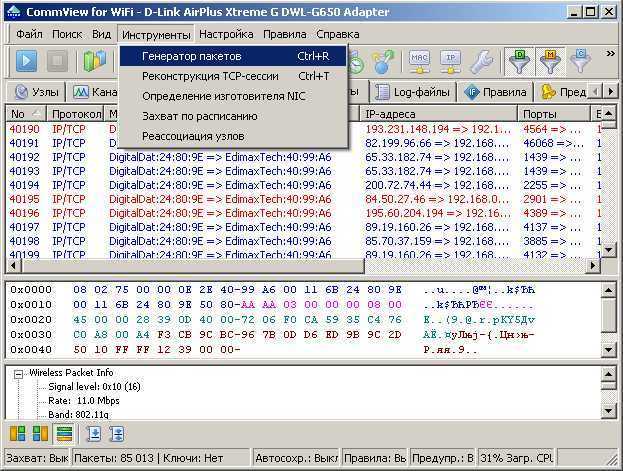Select Определение изготовителя NIC

tap(233, 96)
